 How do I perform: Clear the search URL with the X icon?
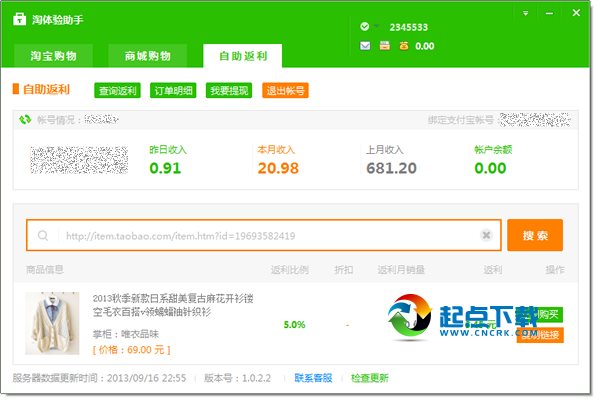[x=486, y=235]
